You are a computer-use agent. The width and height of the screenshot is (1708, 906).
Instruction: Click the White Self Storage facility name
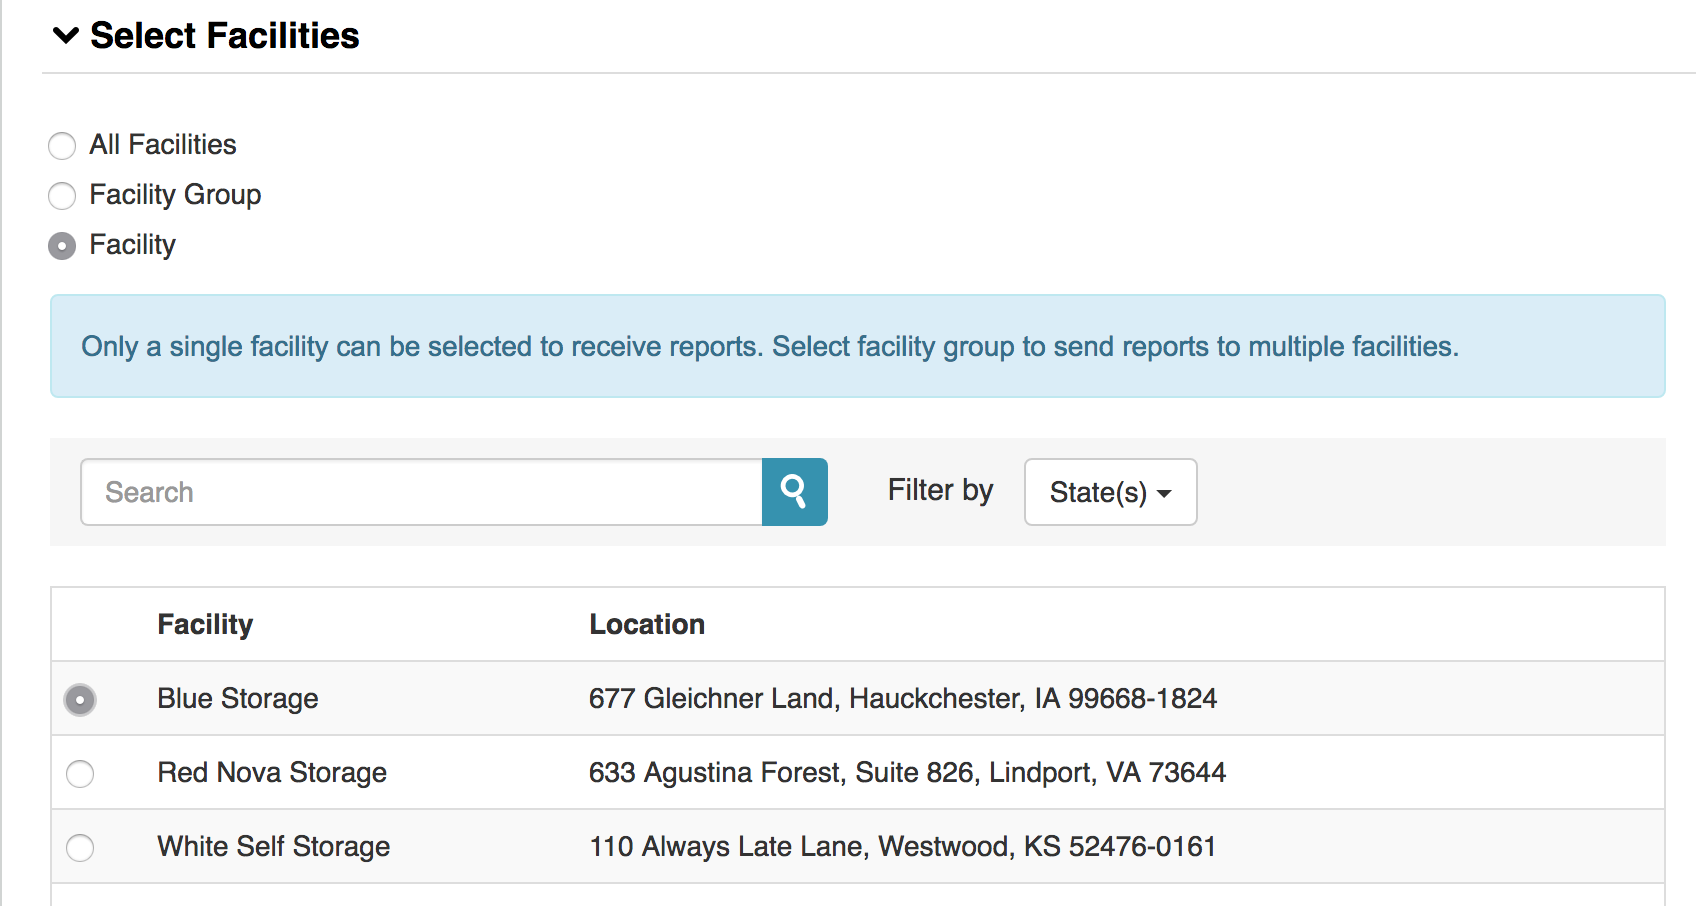click(x=274, y=846)
